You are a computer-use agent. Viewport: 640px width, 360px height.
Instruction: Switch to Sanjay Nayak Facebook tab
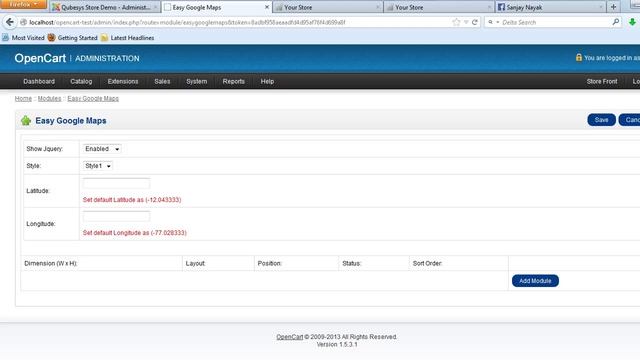(x=550, y=7)
